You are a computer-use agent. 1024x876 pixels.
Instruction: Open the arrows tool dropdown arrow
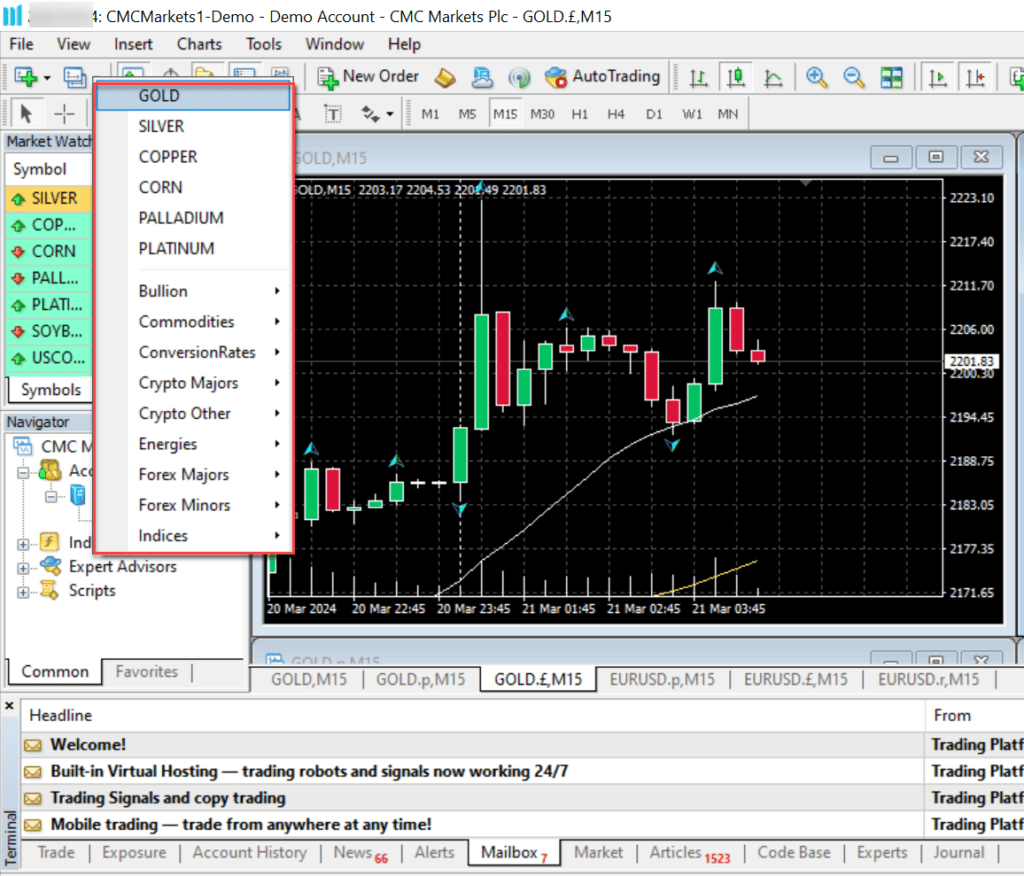click(x=390, y=114)
